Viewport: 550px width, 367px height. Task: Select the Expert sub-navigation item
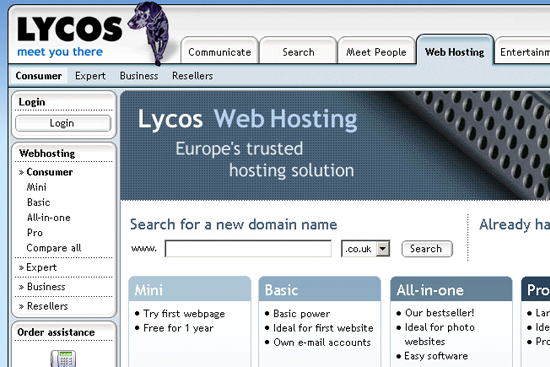point(90,76)
